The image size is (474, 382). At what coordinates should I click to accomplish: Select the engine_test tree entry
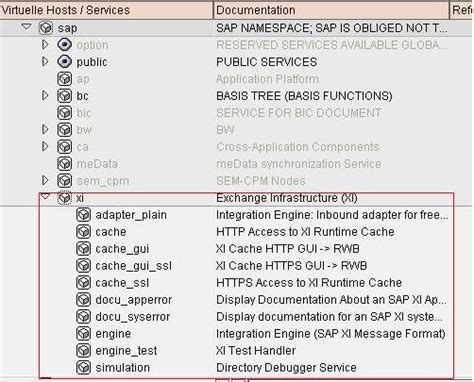(126, 351)
